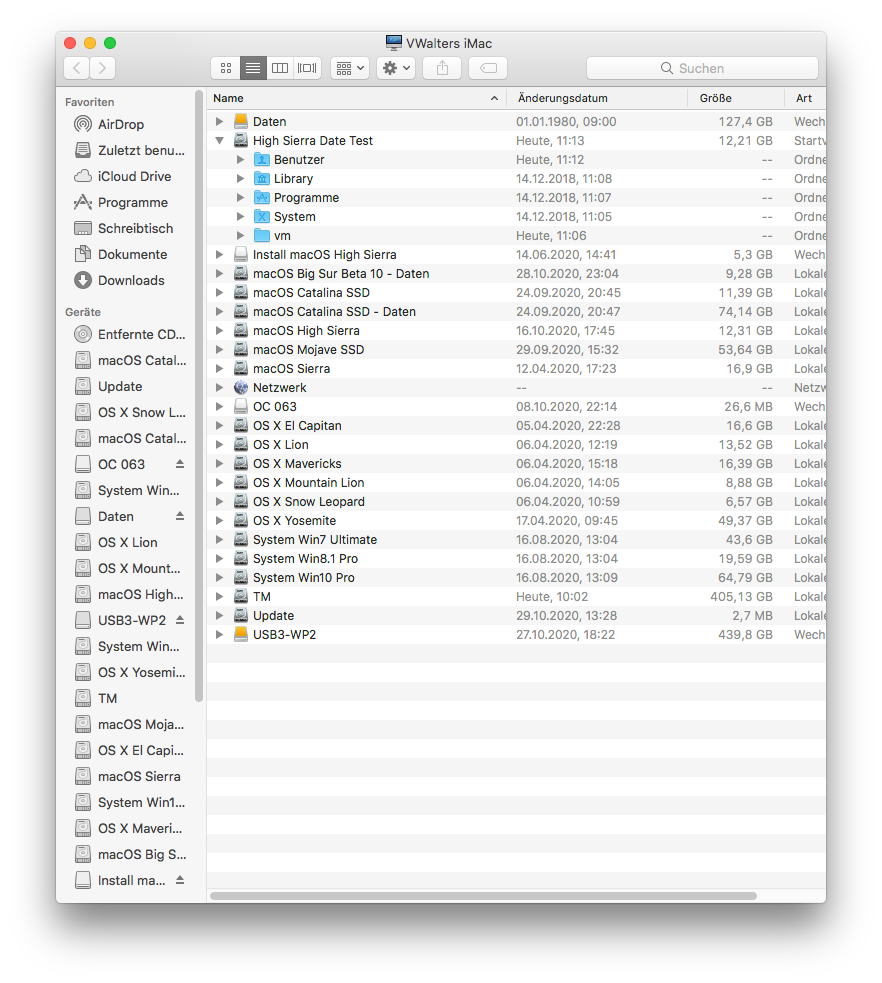Expand the Library folder
882x983 pixels.
[x=240, y=179]
